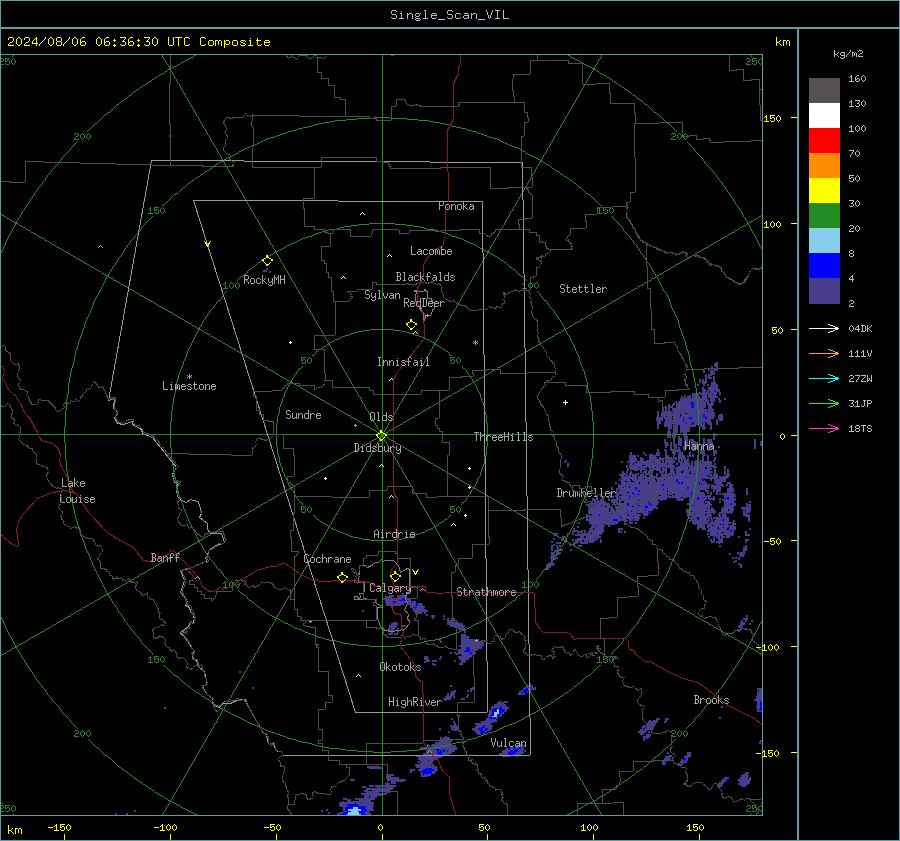This screenshot has width=900, height=841.
Task: Click the HighRiver city label
Action: [x=414, y=702]
